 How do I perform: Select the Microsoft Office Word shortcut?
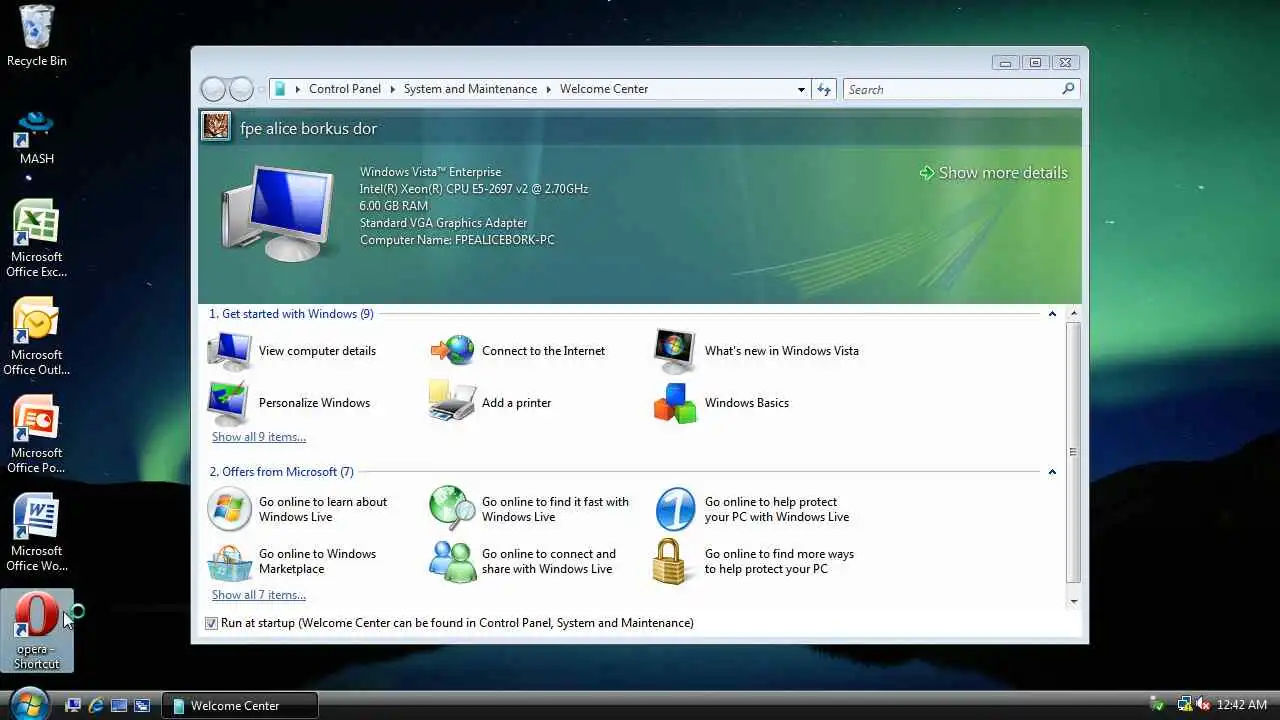[36, 533]
